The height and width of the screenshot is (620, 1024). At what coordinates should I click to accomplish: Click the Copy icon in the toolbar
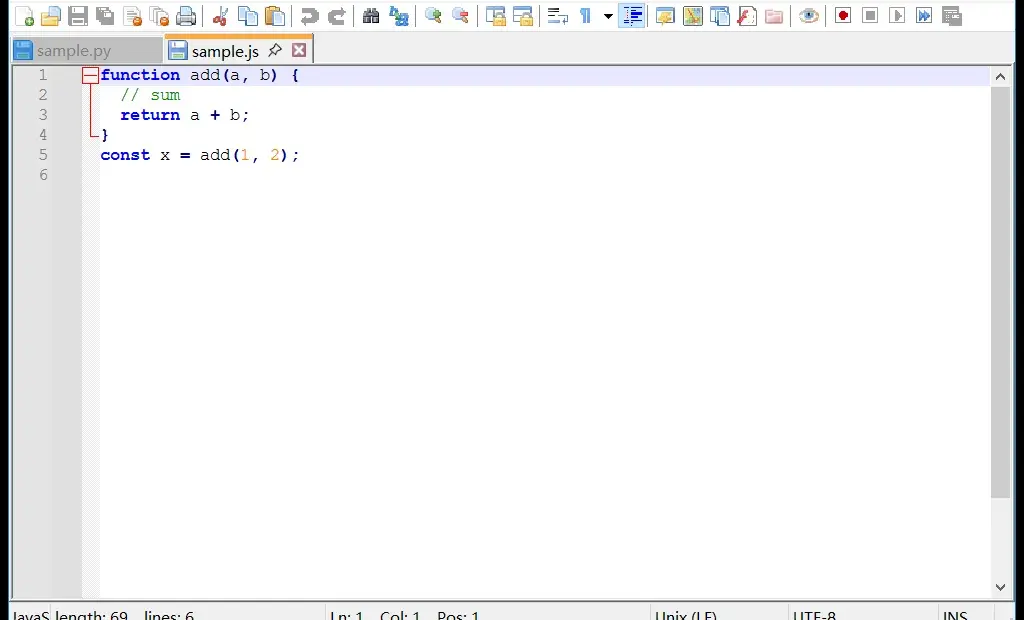point(248,16)
